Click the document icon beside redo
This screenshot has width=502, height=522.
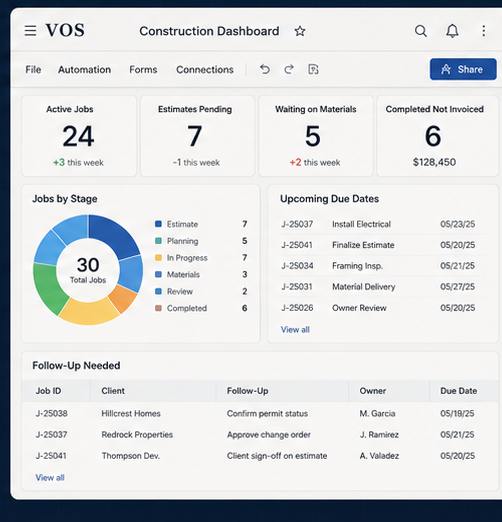(313, 69)
